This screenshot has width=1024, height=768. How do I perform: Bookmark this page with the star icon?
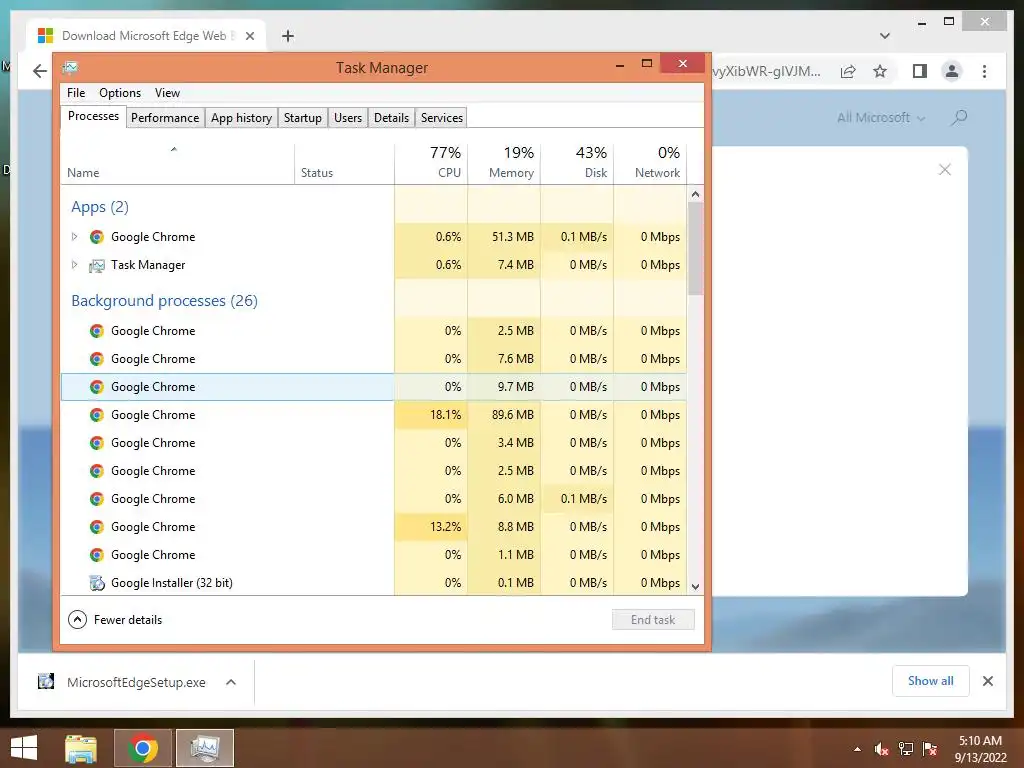880,71
